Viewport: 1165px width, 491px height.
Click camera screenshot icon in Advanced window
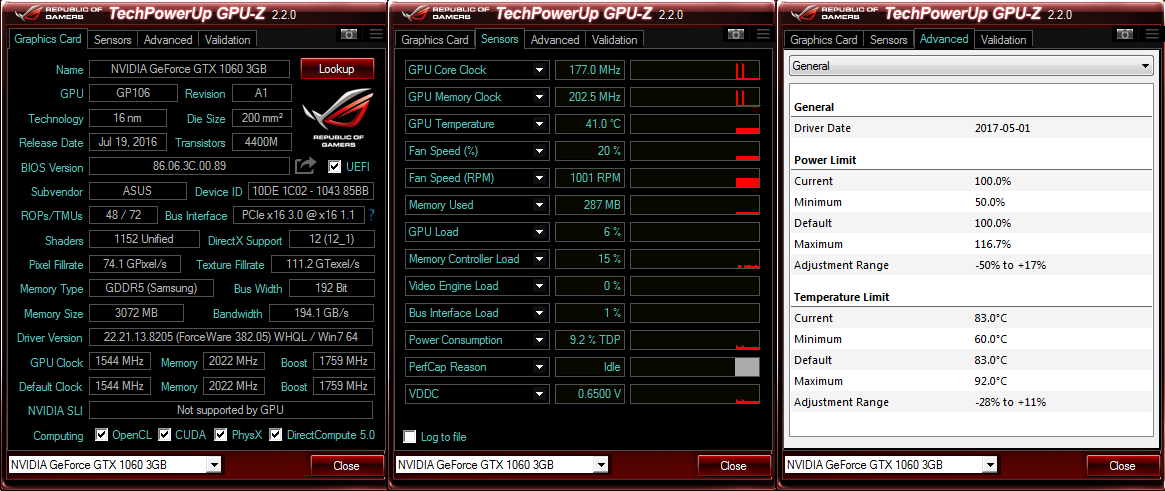pos(1125,34)
